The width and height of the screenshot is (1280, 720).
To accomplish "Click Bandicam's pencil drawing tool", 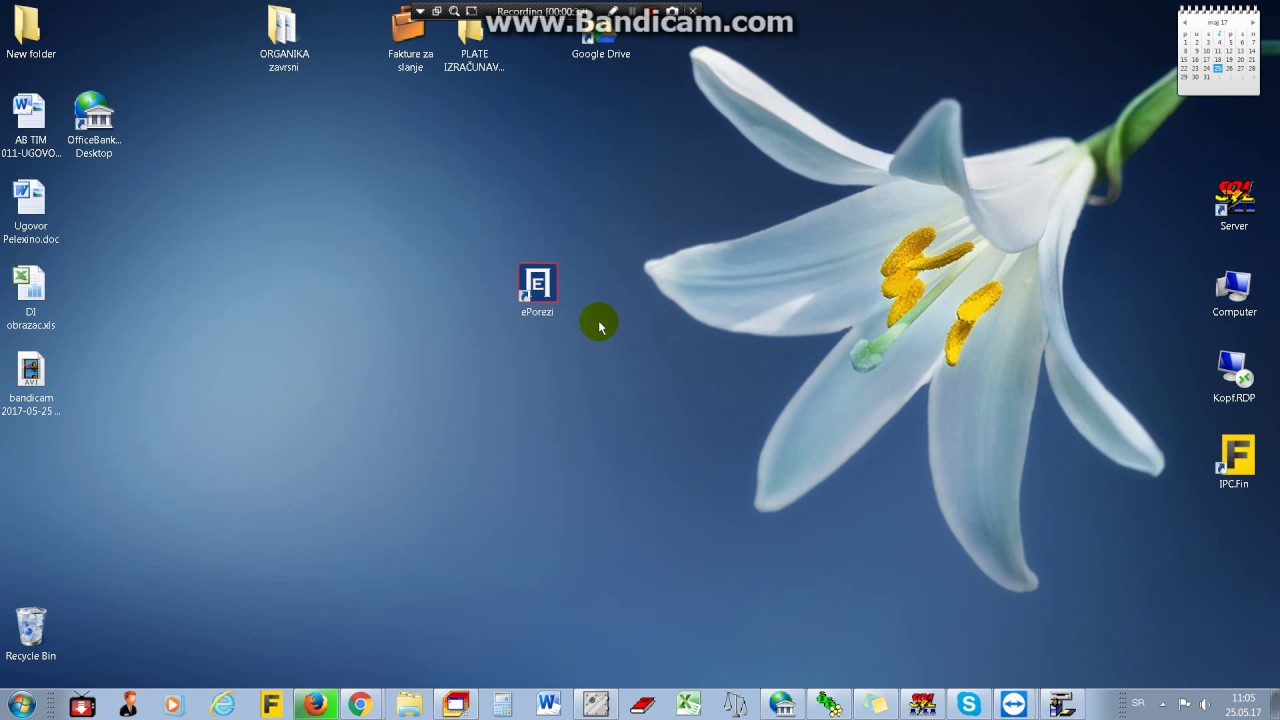I will pyautogui.click(x=612, y=11).
